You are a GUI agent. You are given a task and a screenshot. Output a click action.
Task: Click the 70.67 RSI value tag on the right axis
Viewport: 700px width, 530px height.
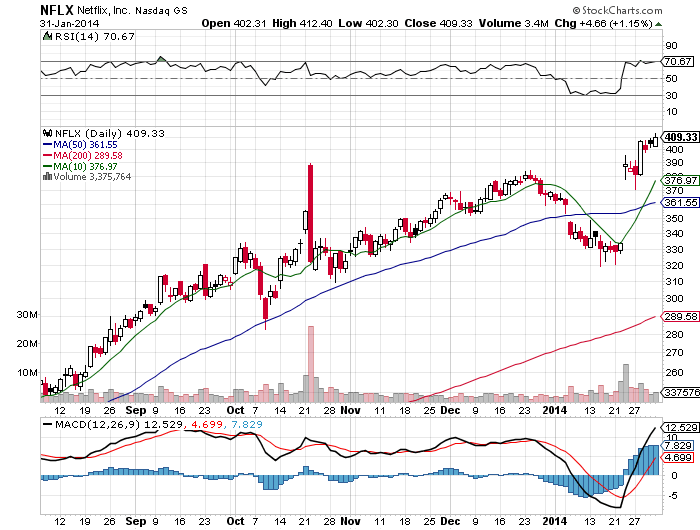coord(678,61)
